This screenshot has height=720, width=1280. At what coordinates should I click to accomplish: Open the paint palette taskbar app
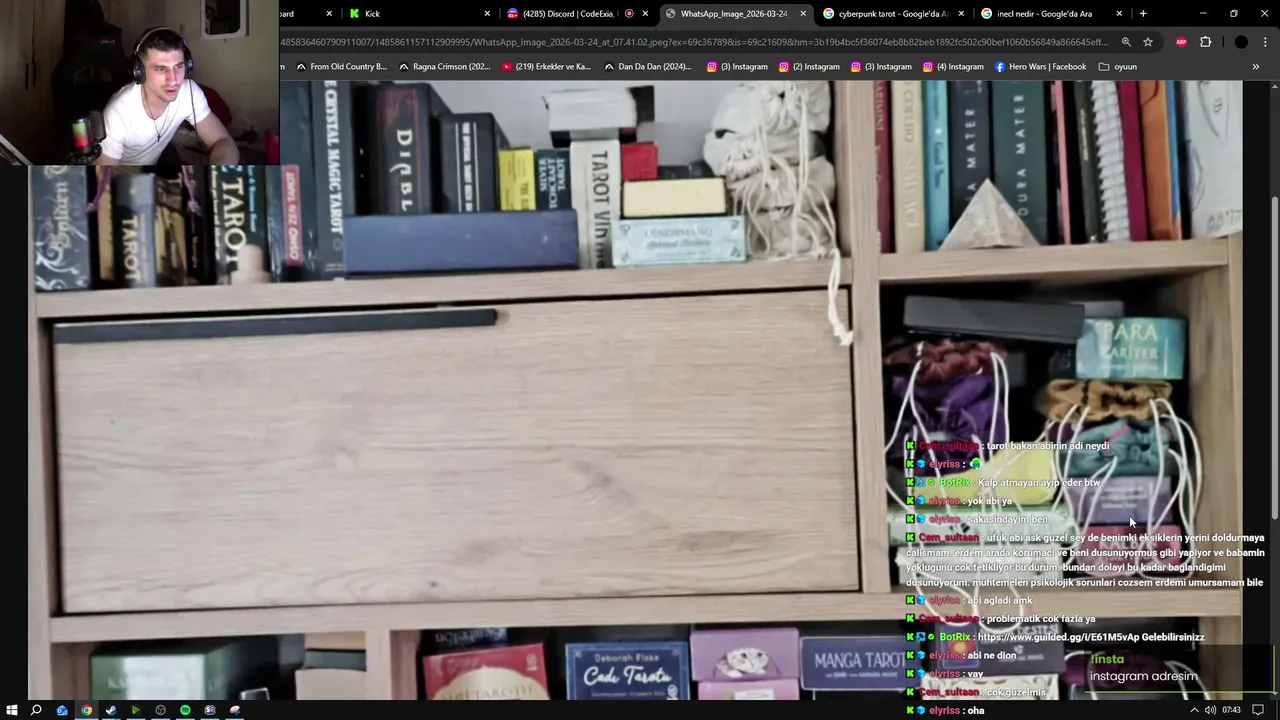tap(235, 710)
